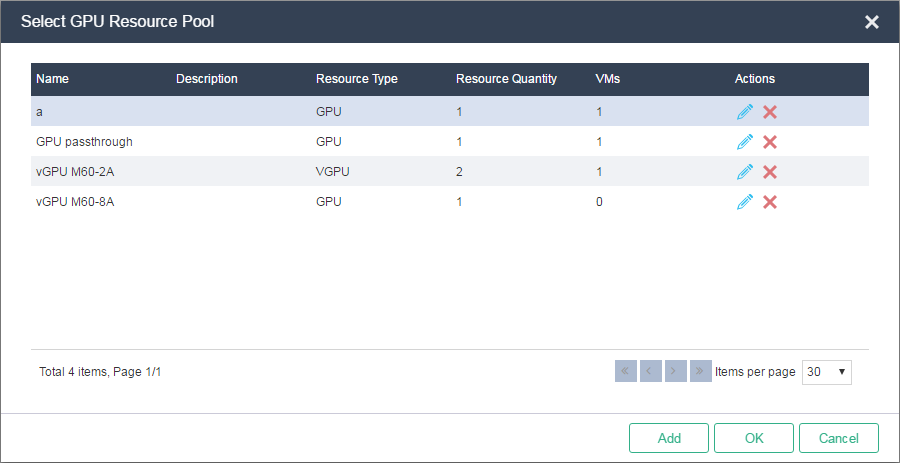Edit the pool named 'a'
Image resolution: width=900 pixels, height=463 pixels.
tap(744, 112)
